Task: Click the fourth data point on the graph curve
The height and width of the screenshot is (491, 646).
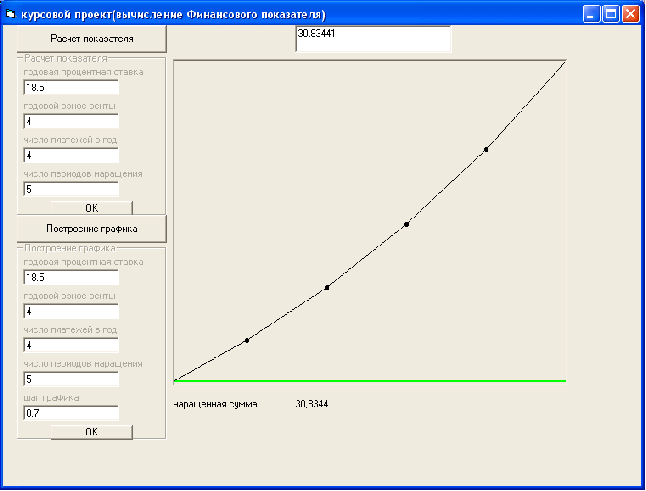Action: coord(486,150)
